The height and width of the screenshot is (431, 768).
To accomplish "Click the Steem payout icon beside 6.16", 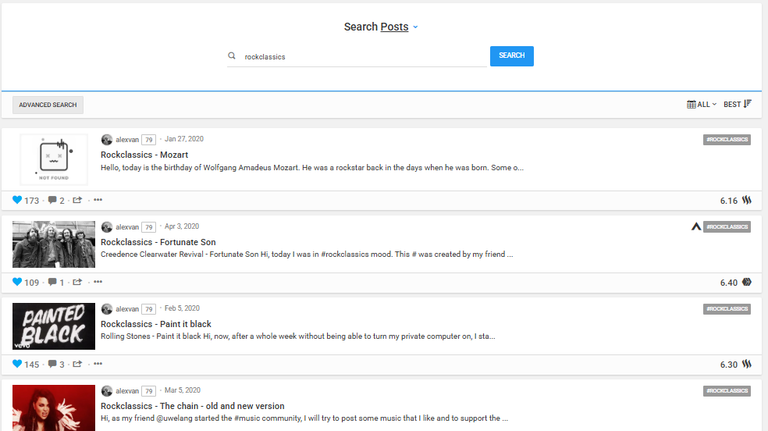I will coord(746,200).
